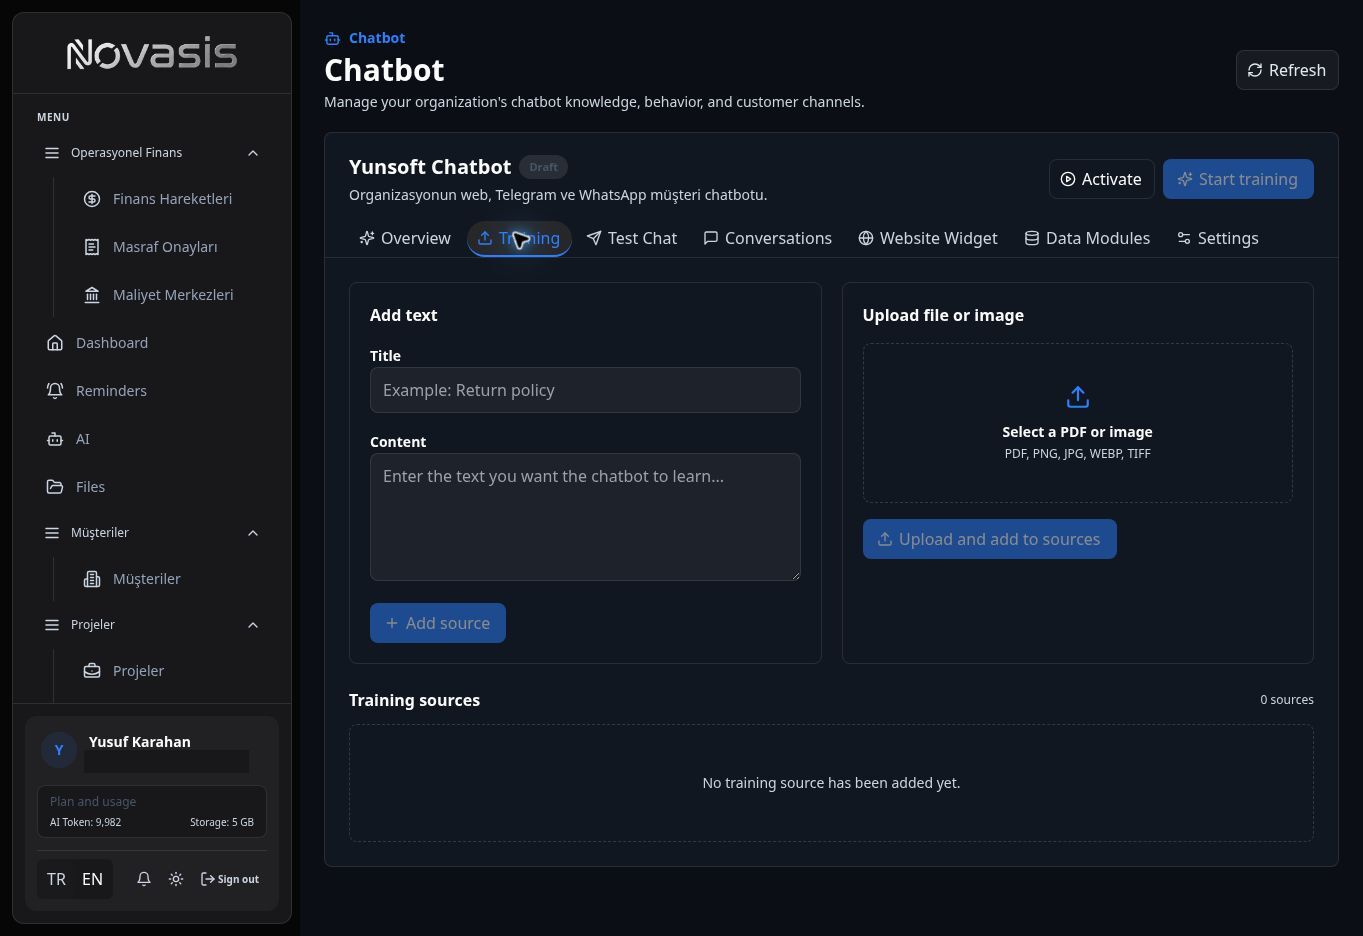
Task: Click the Refresh button
Action: [x=1287, y=70]
